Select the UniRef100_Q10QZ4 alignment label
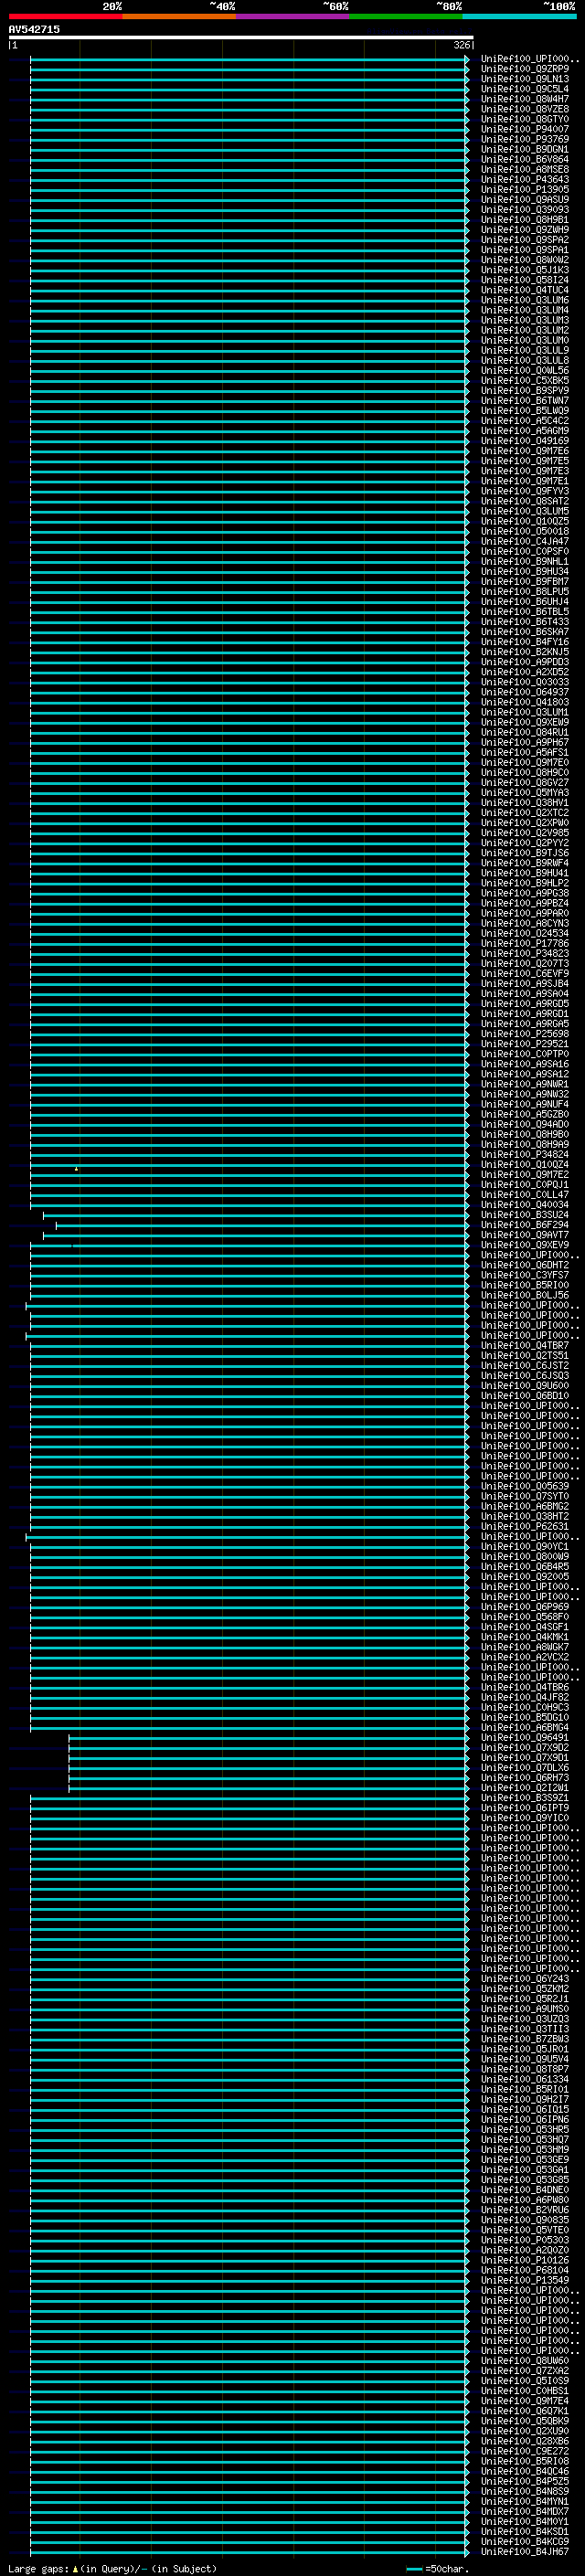The image size is (585, 2576). 525,1165
